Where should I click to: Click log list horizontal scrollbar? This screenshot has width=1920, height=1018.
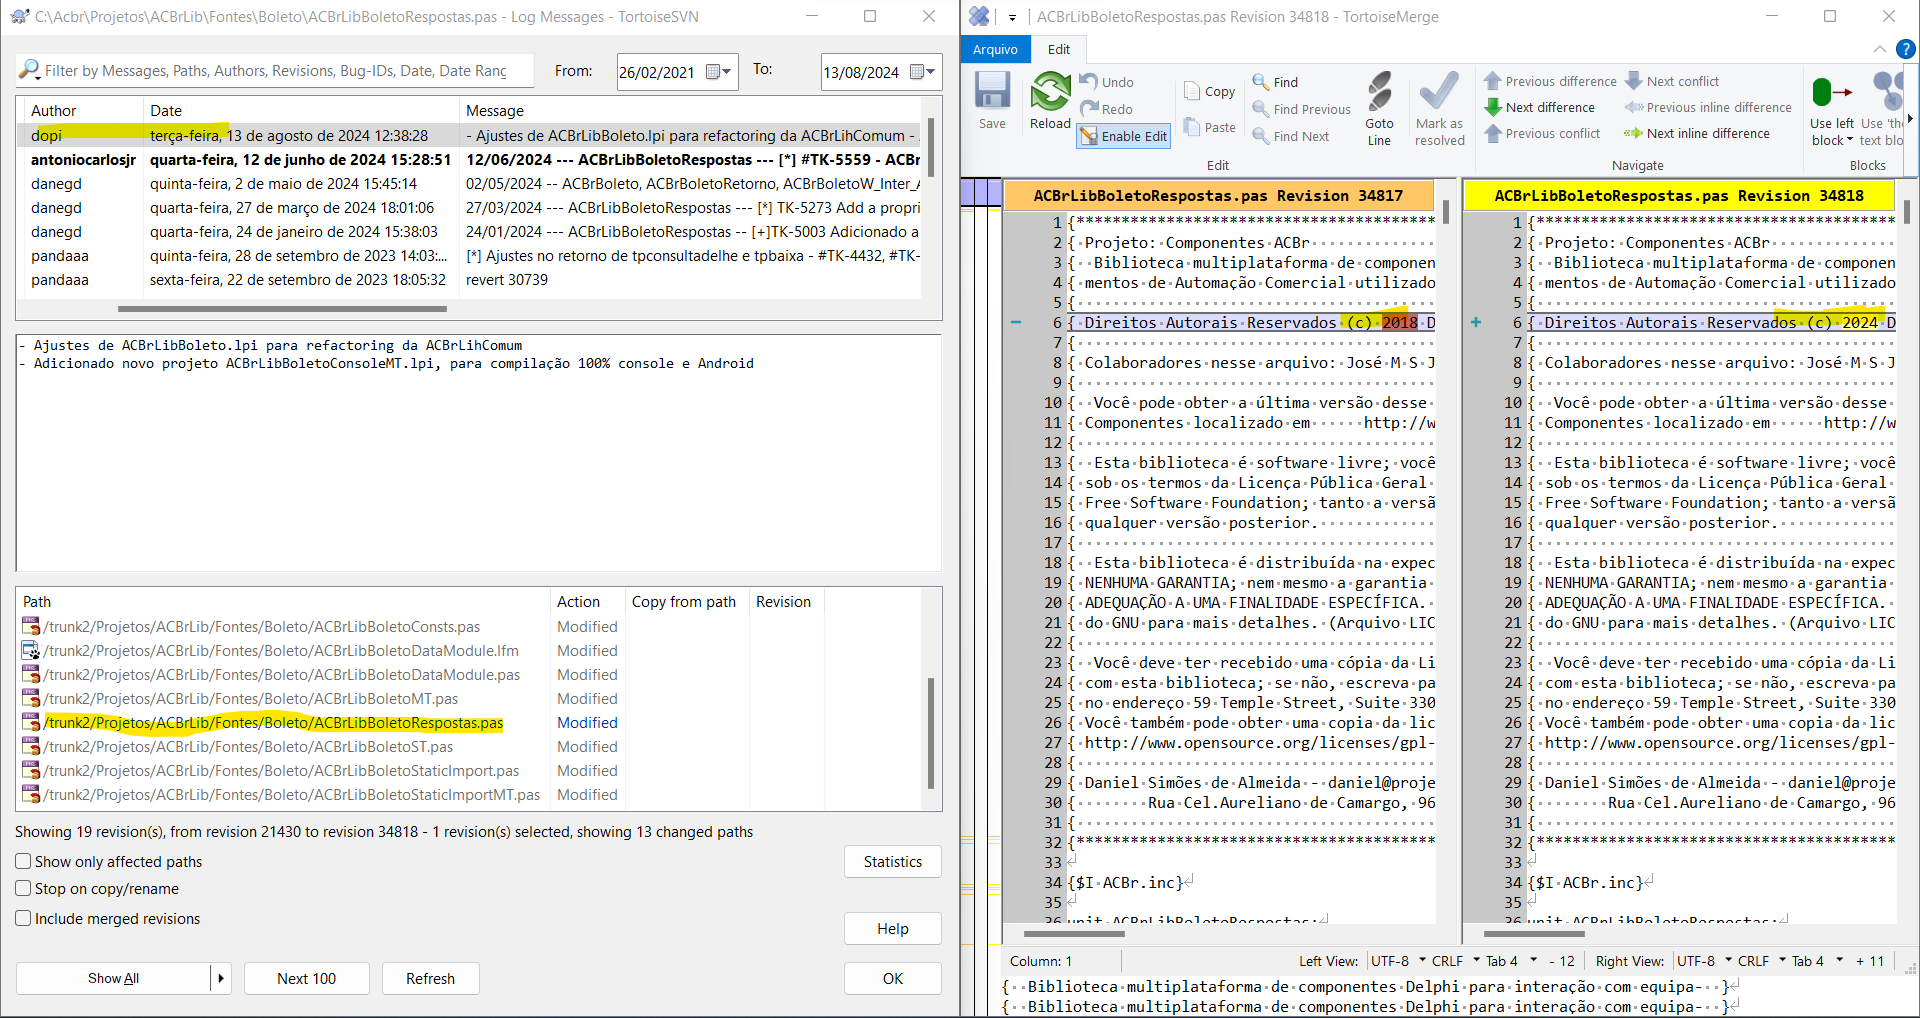pos(282,309)
